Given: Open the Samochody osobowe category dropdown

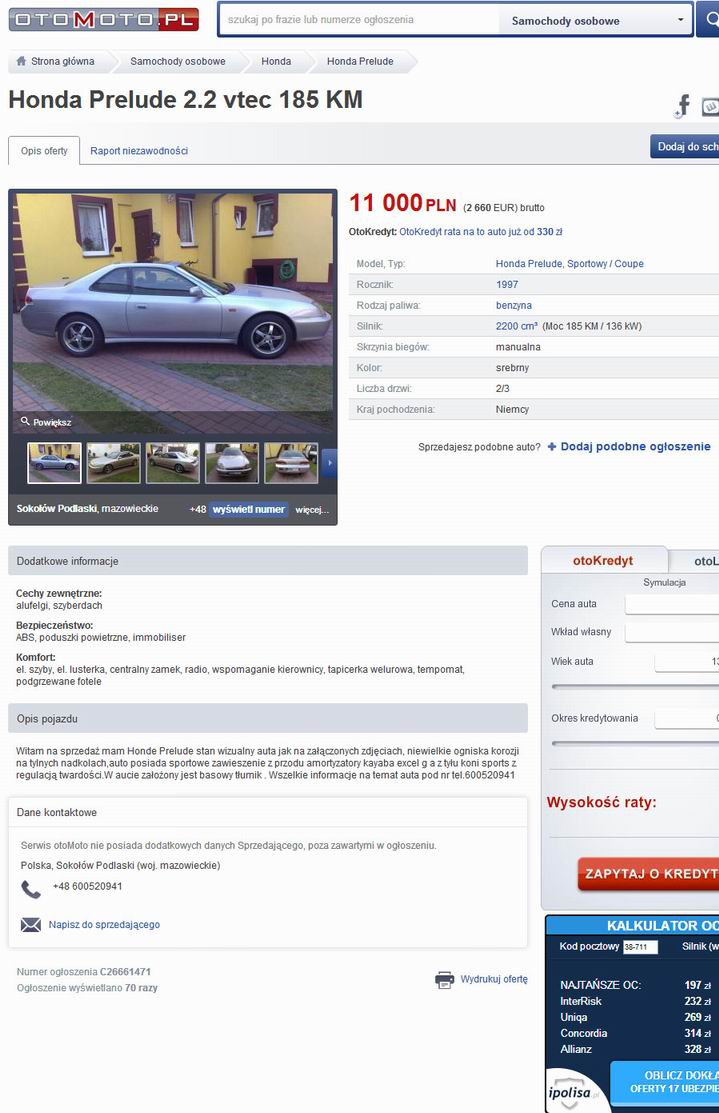Looking at the screenshot, I should (x=595, y=21).
